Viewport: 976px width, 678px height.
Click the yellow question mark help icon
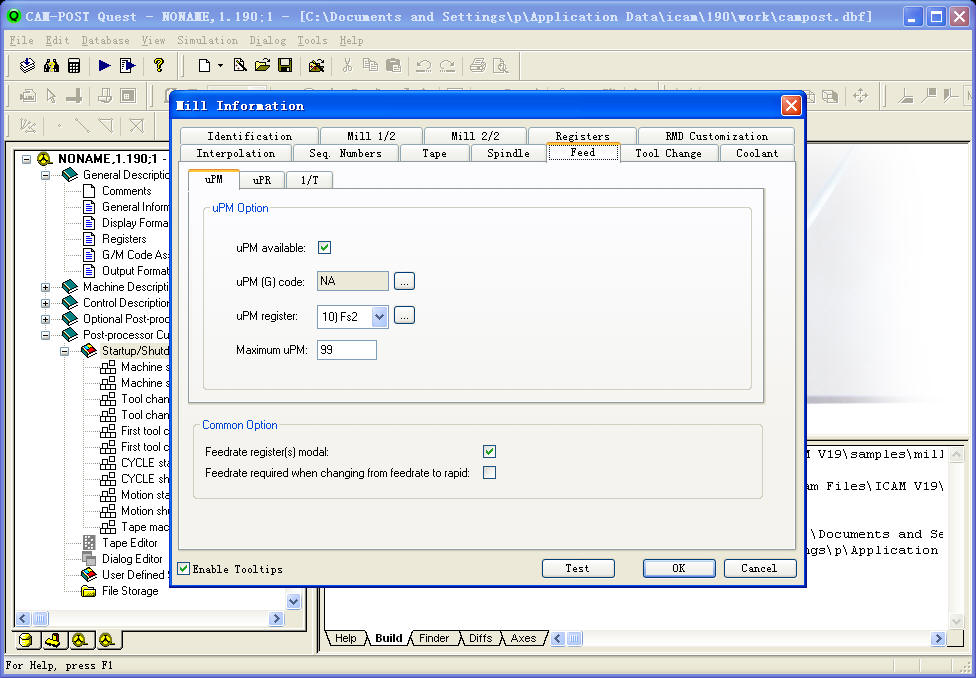click(159, 65)
